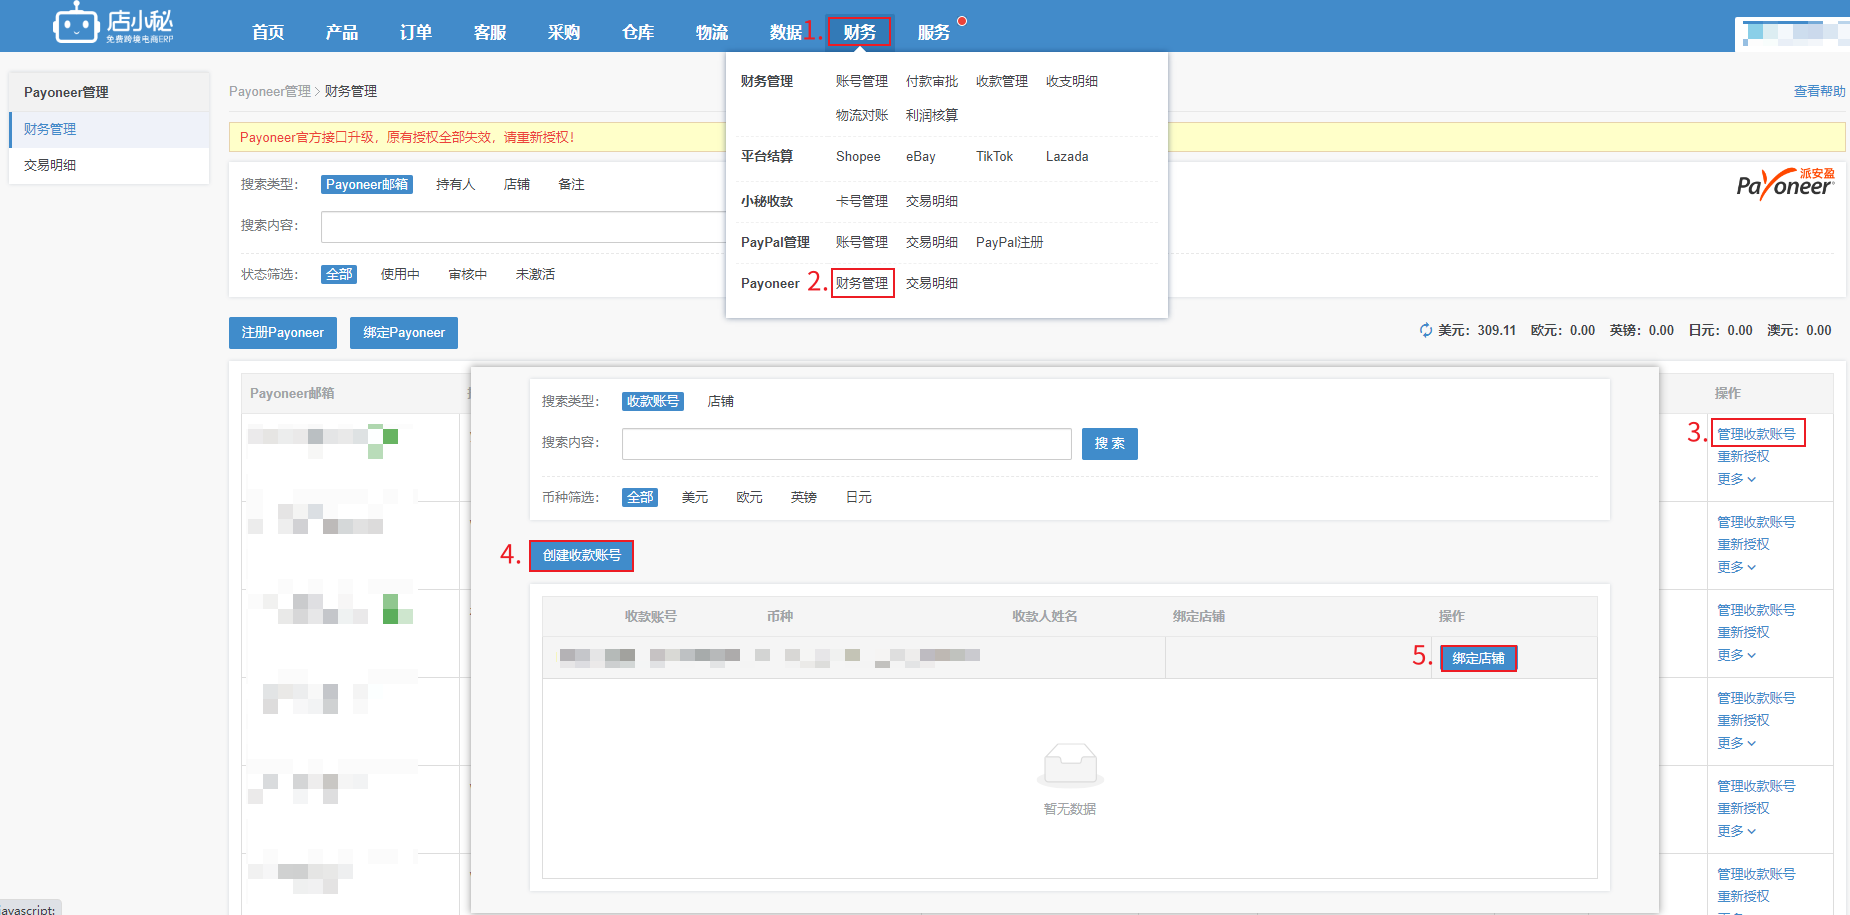
Task: Open the 财务 top menu
Action: click(859, 32)
